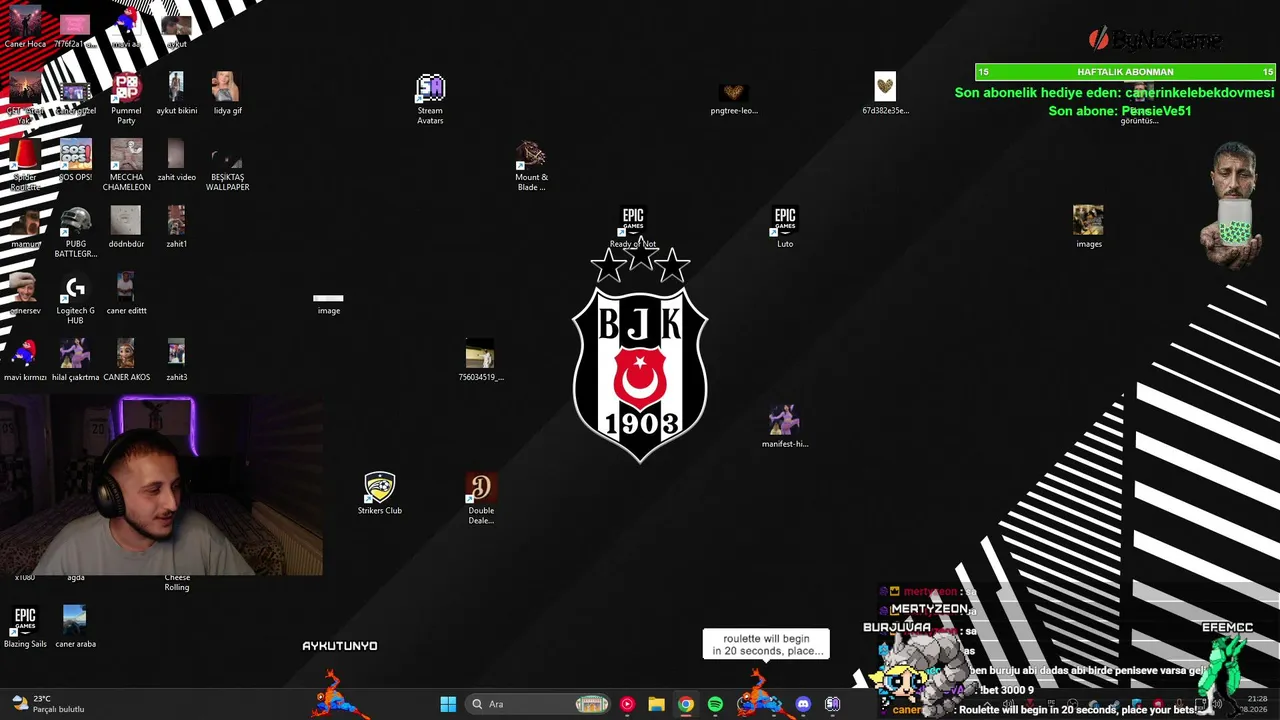Open File Explorer from the taskbar
This screenshot has height=720, width=1280.
click(656, 704)
